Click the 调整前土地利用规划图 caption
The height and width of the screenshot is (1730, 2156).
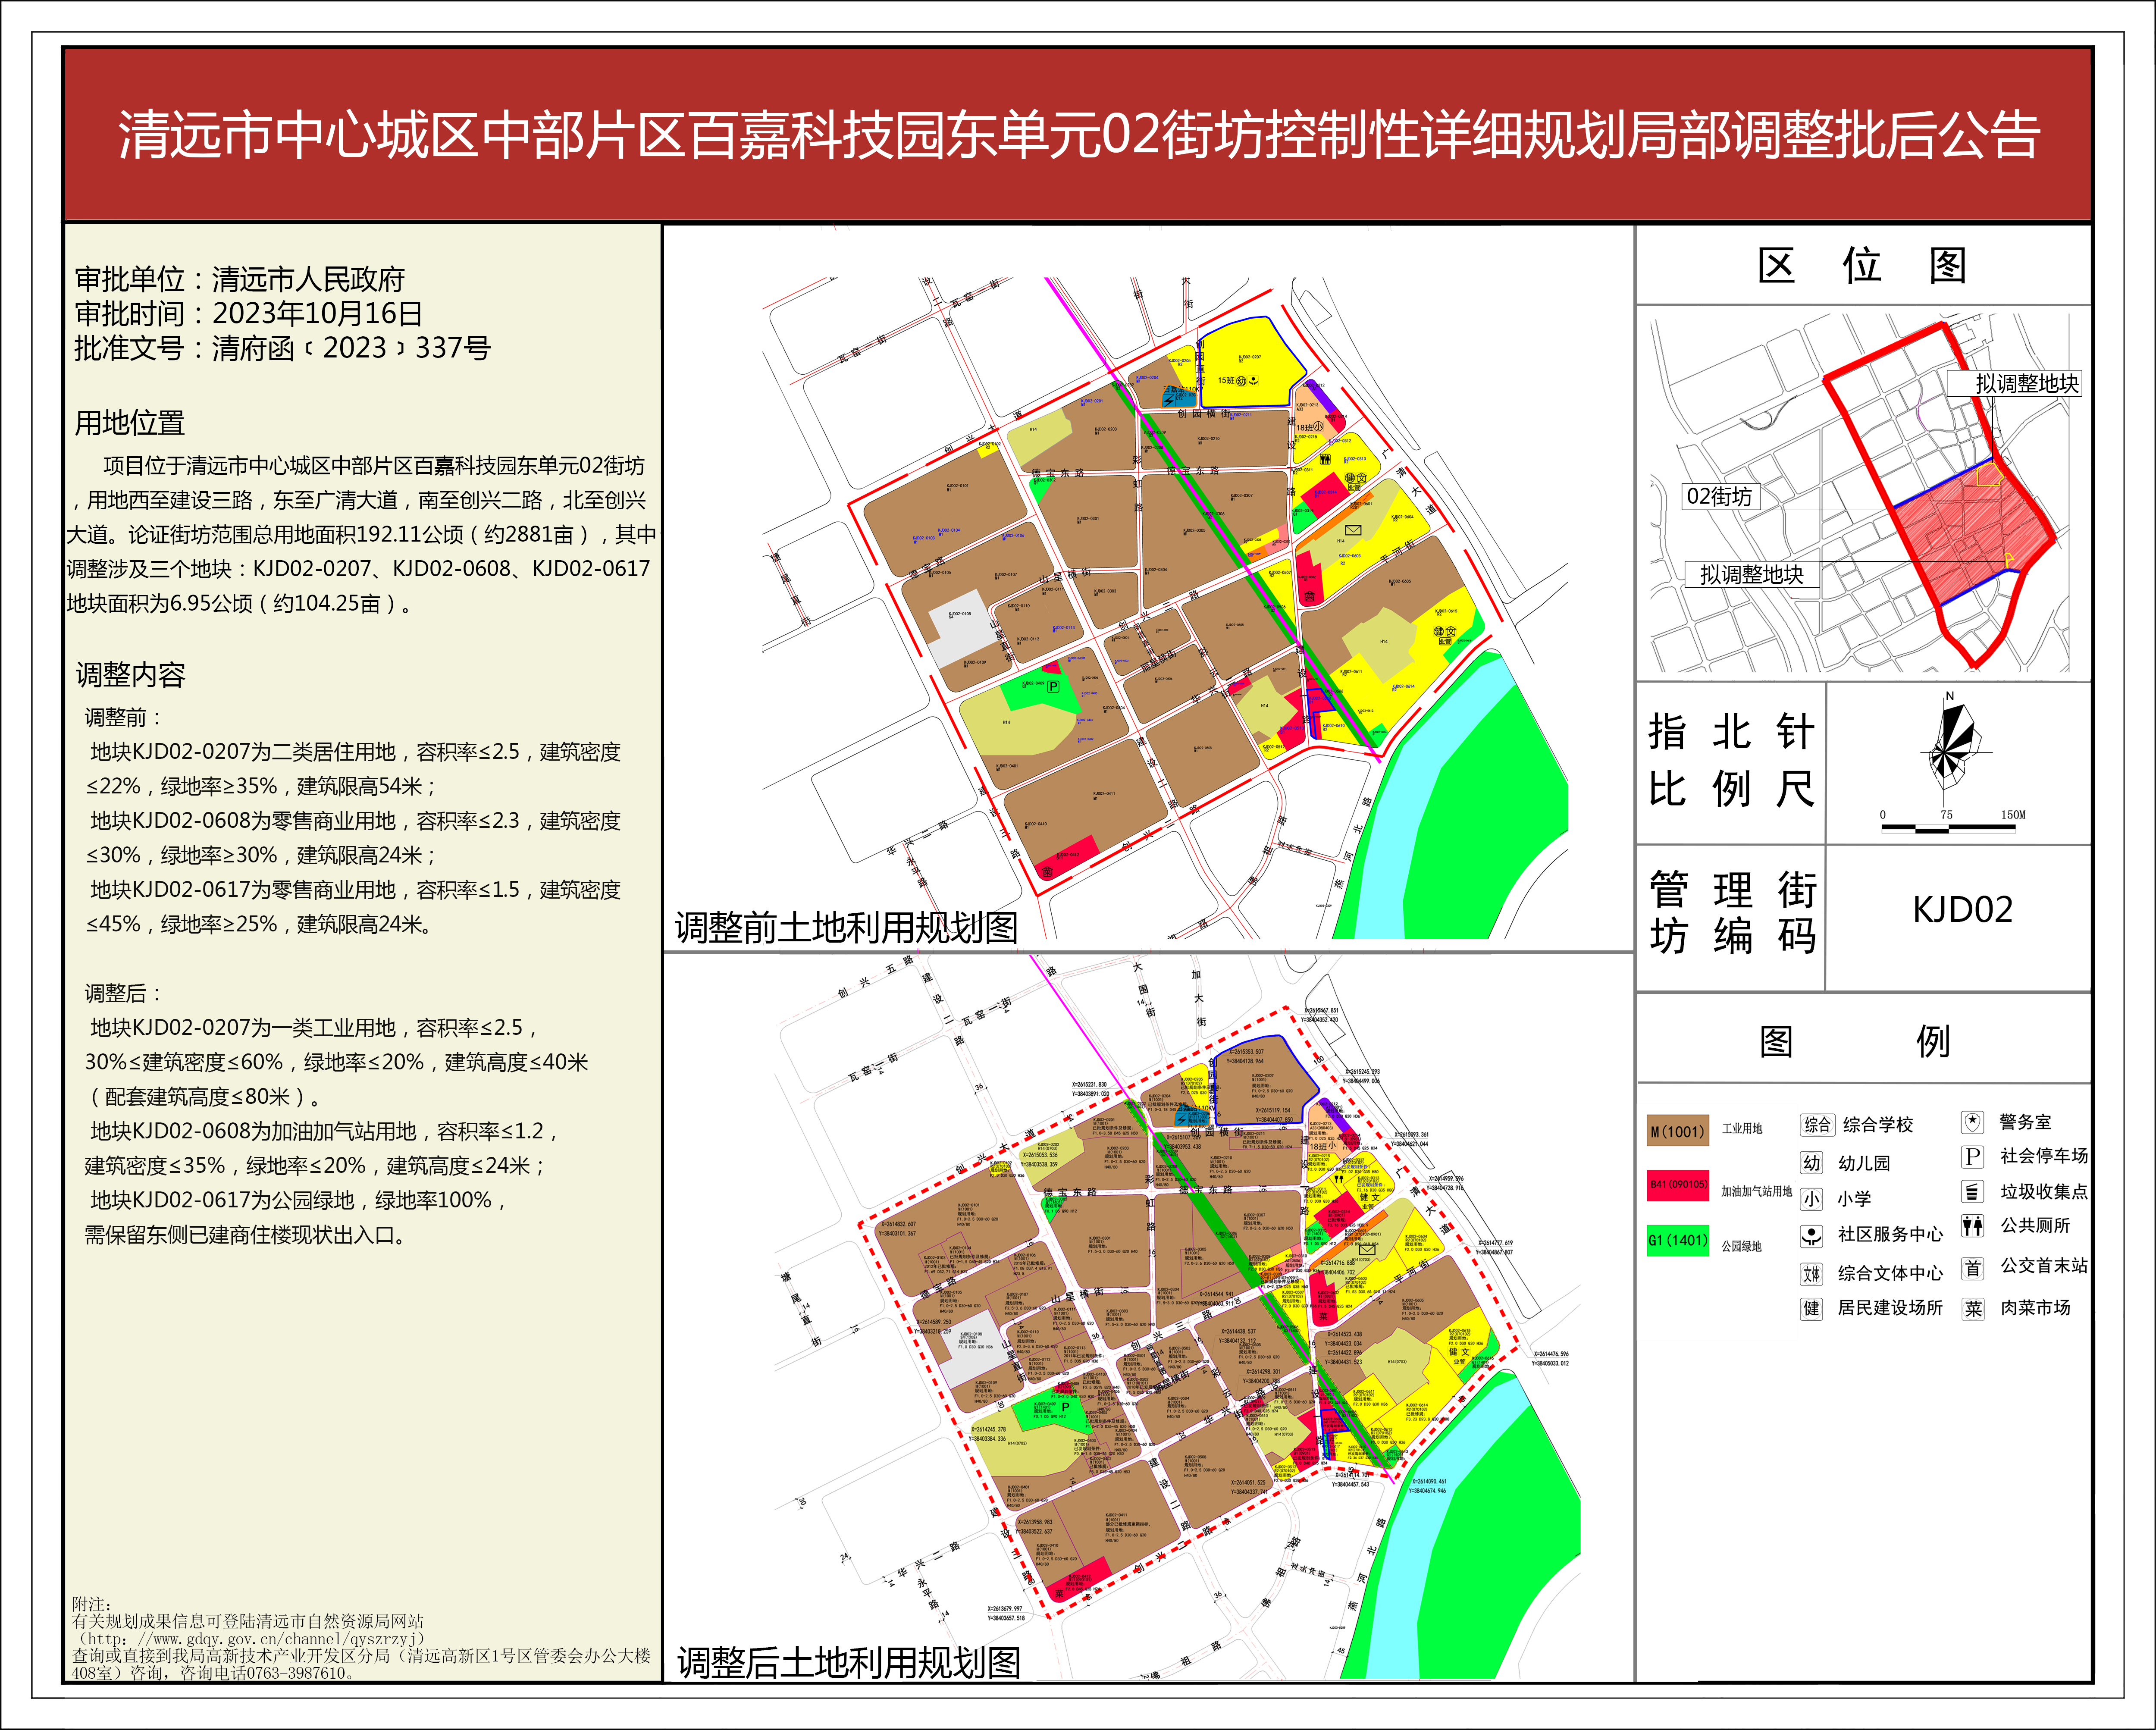tap(846, 928)
